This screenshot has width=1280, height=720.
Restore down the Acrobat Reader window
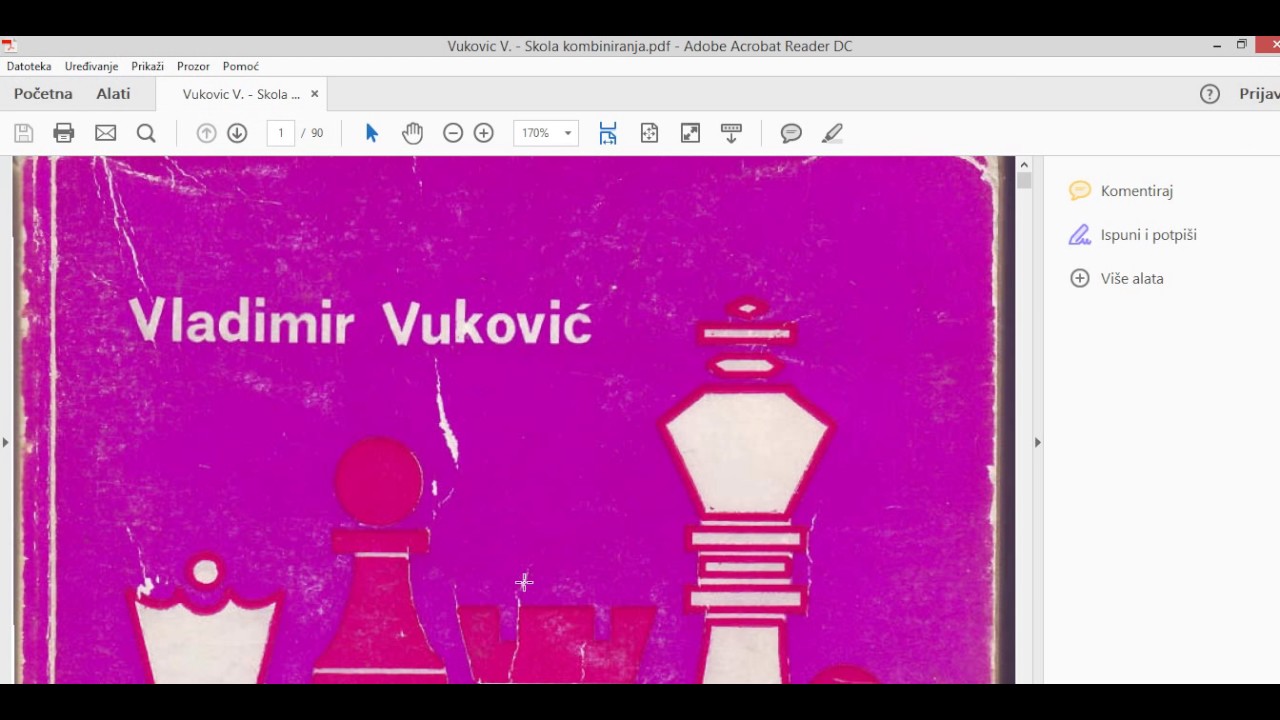(x=1242, y=45)
